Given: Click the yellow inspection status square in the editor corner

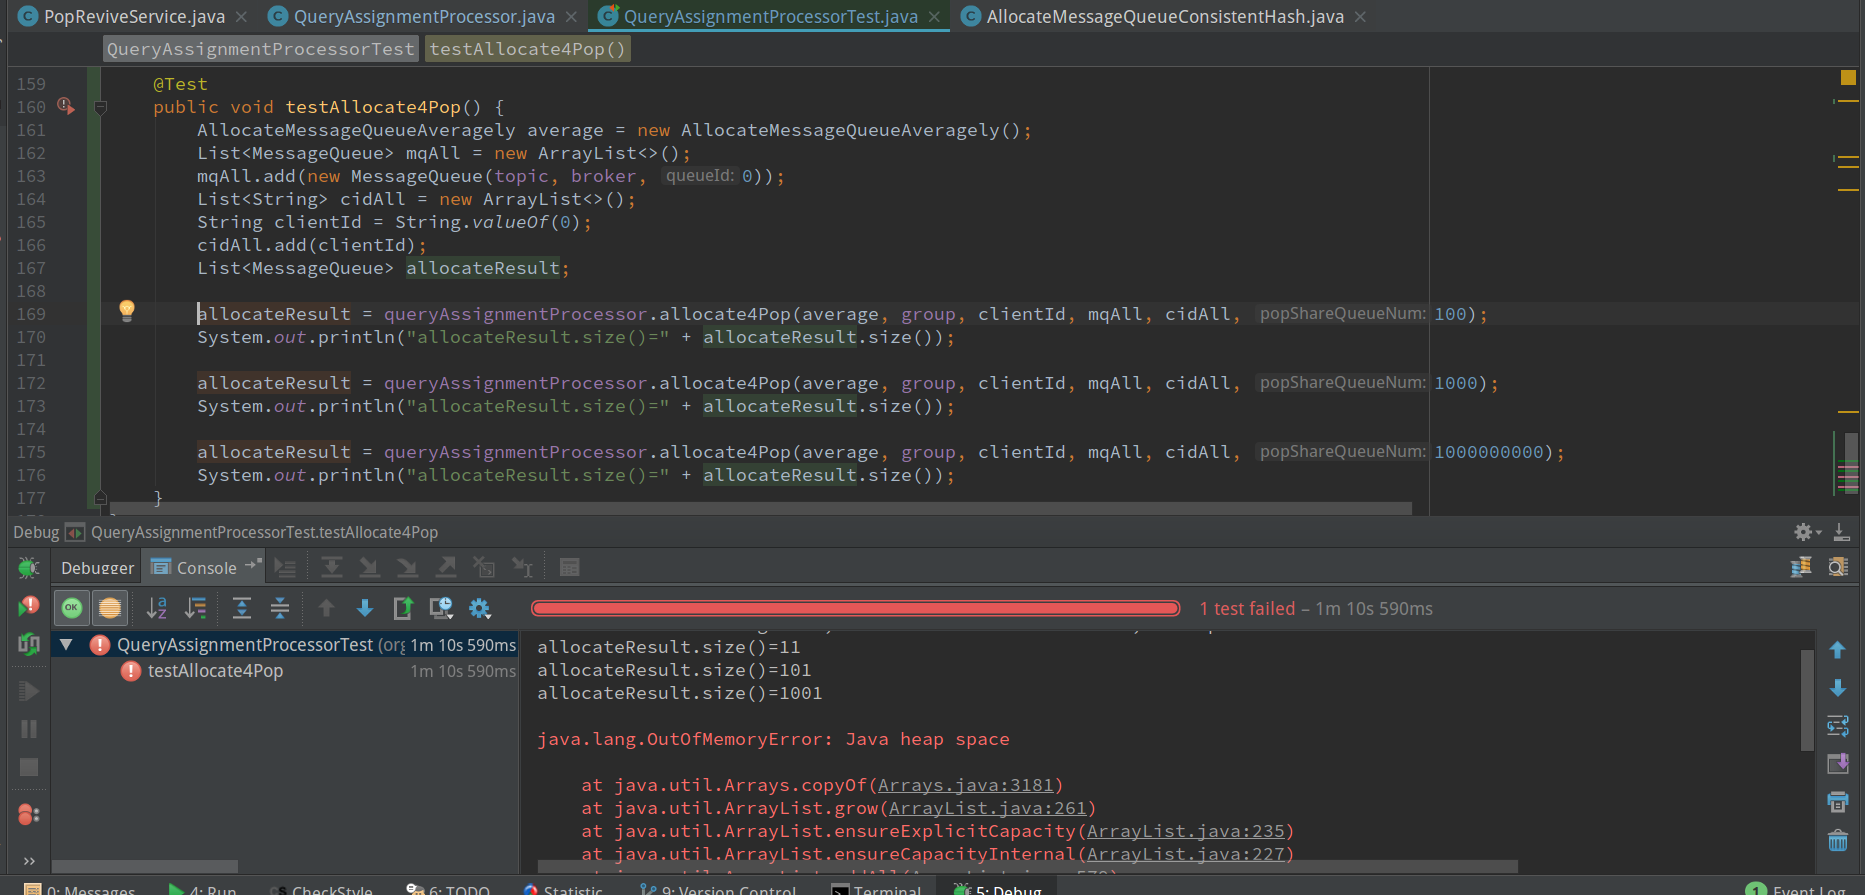Looking at the screenshot, I should tap(1848, 77).
